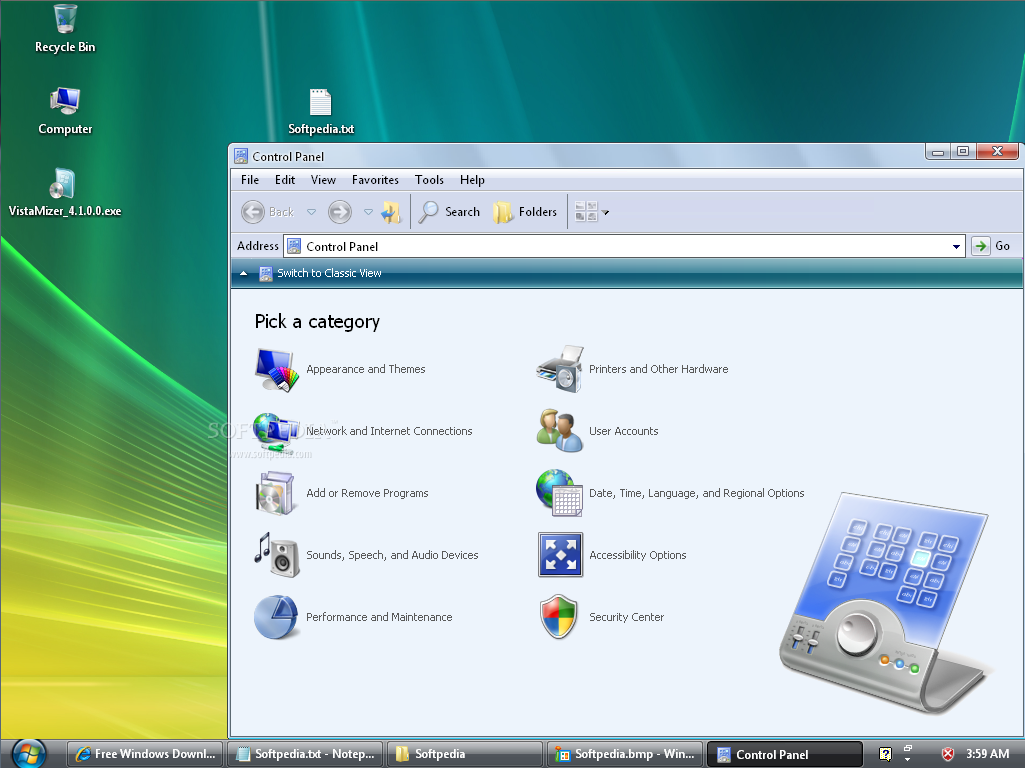Screen dimensions: 1025x768
Task: Click the Switch to Classic View icon
Action: (x=265, y=273)
